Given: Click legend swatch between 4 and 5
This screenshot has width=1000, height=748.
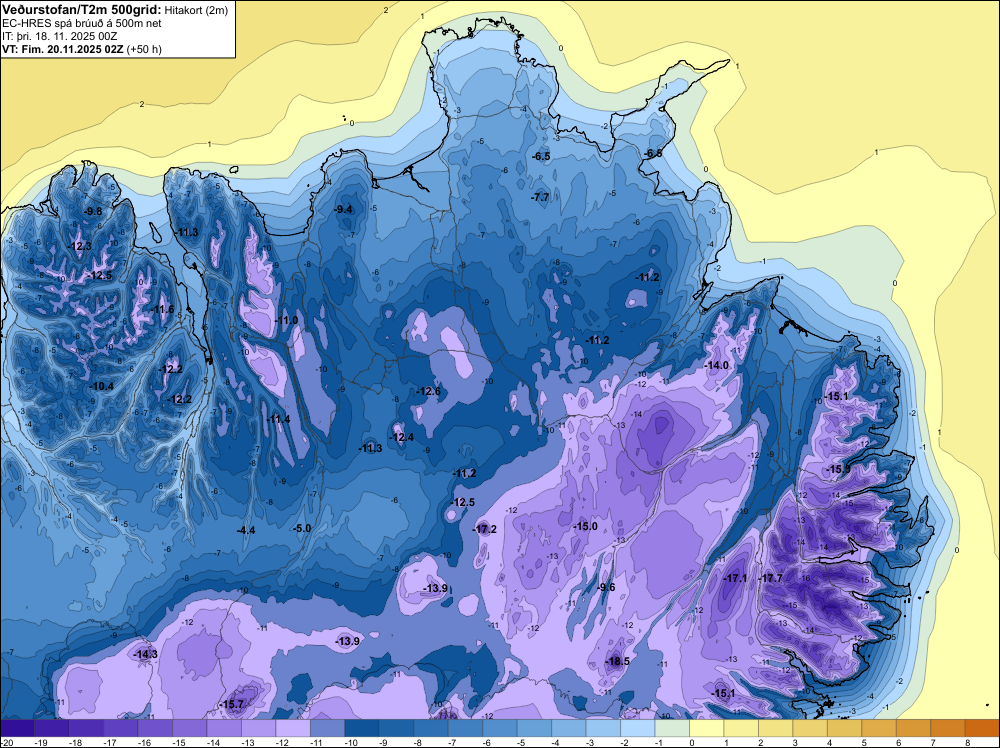Looking at the screenshot, I should pyautogui.click(x=844, y=728).
